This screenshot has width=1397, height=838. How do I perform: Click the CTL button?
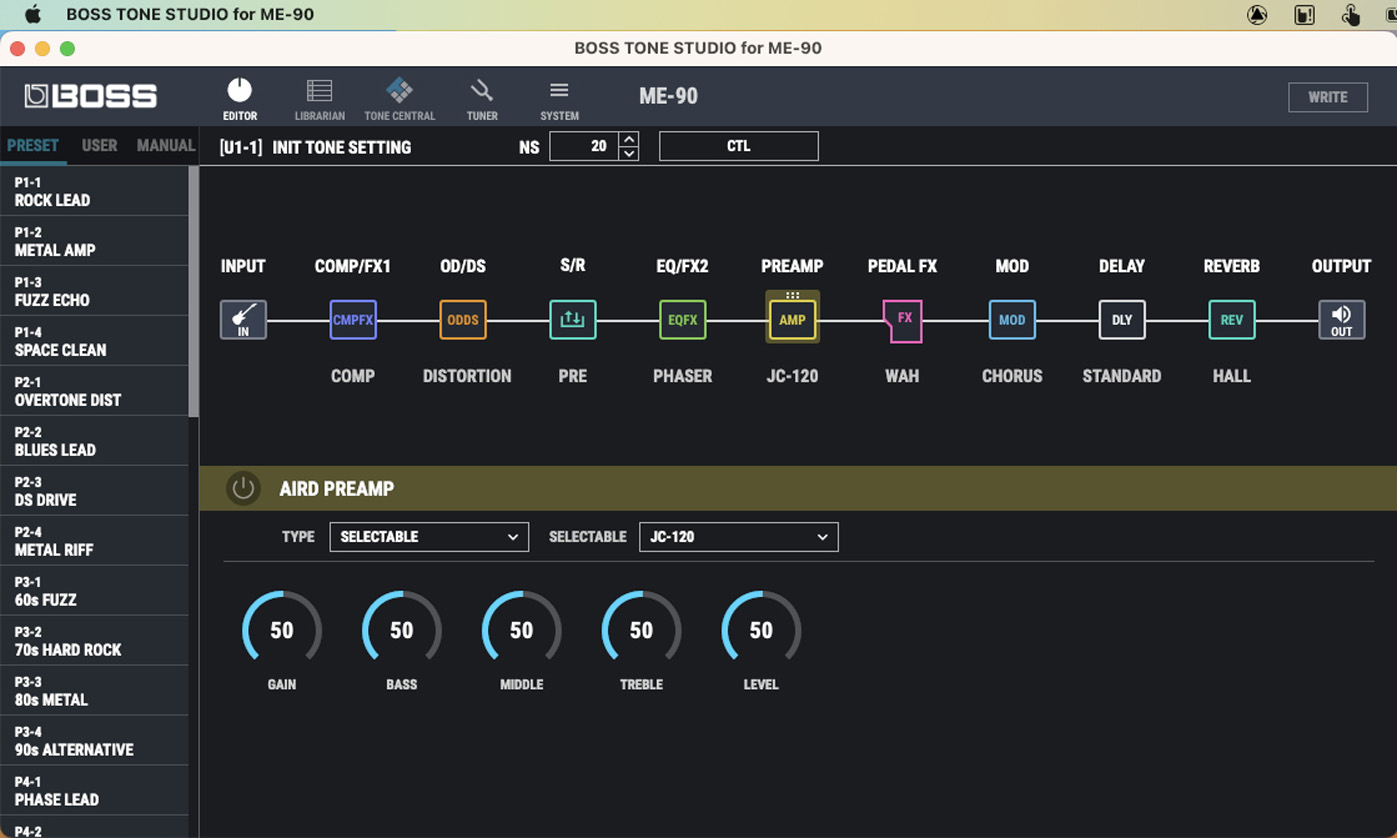[739, 146]
